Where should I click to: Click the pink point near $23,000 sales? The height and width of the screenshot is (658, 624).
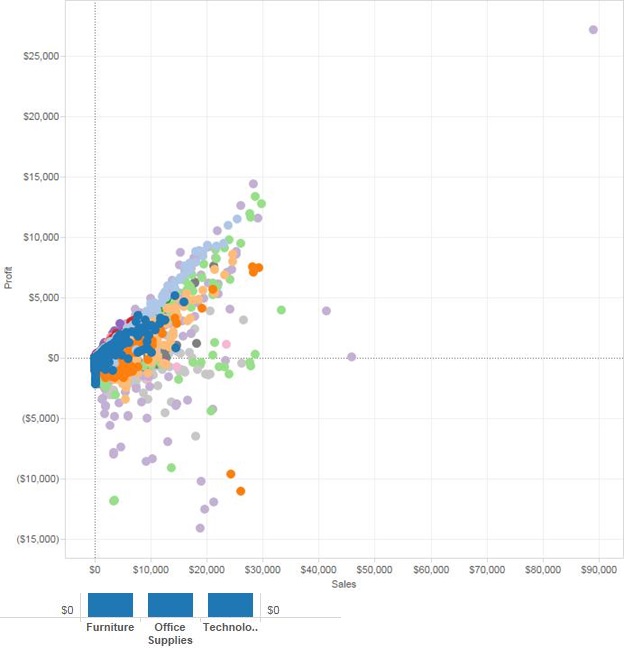(x=227, y=344)
